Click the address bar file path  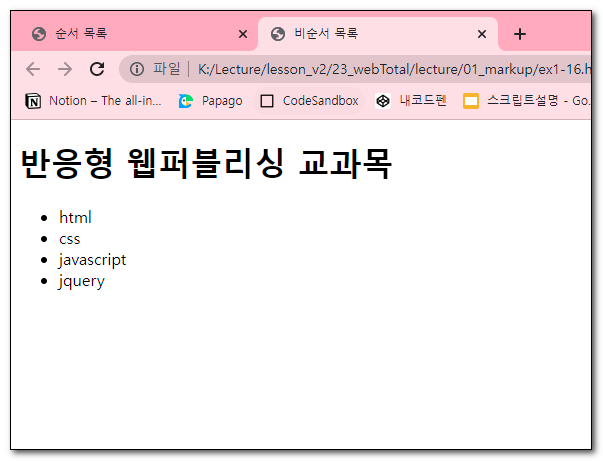coord(390,69)
